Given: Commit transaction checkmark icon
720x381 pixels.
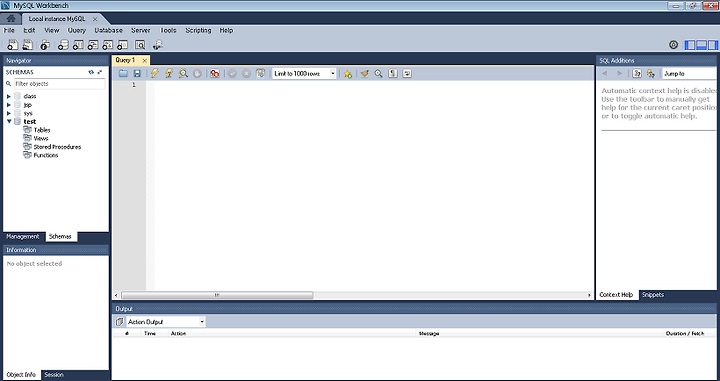Looking at the screenshot, I should pos(232,73).
